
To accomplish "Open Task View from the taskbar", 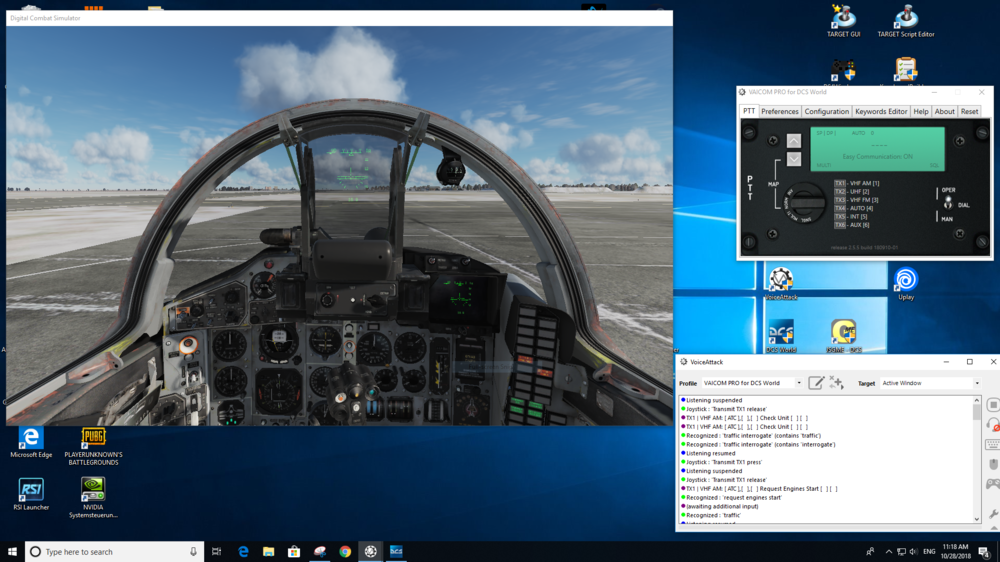I will (217, 552).
